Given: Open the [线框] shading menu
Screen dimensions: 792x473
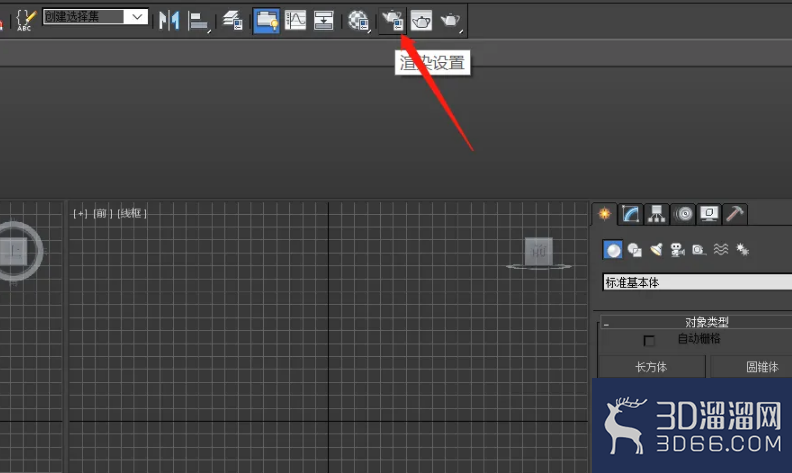Looking at the screenshot, I should 132,214.
